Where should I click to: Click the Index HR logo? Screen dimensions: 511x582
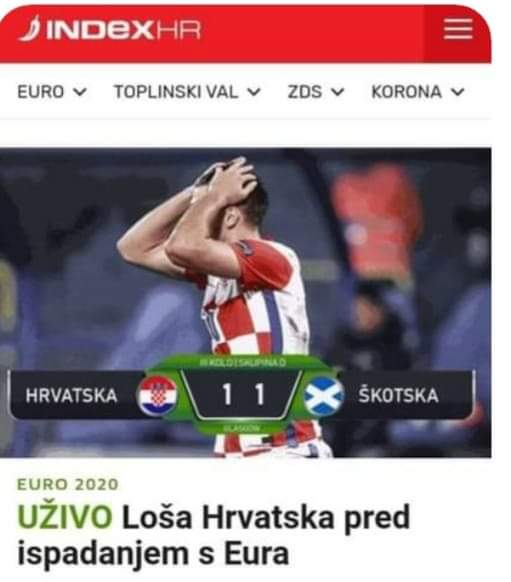point(109,29)
